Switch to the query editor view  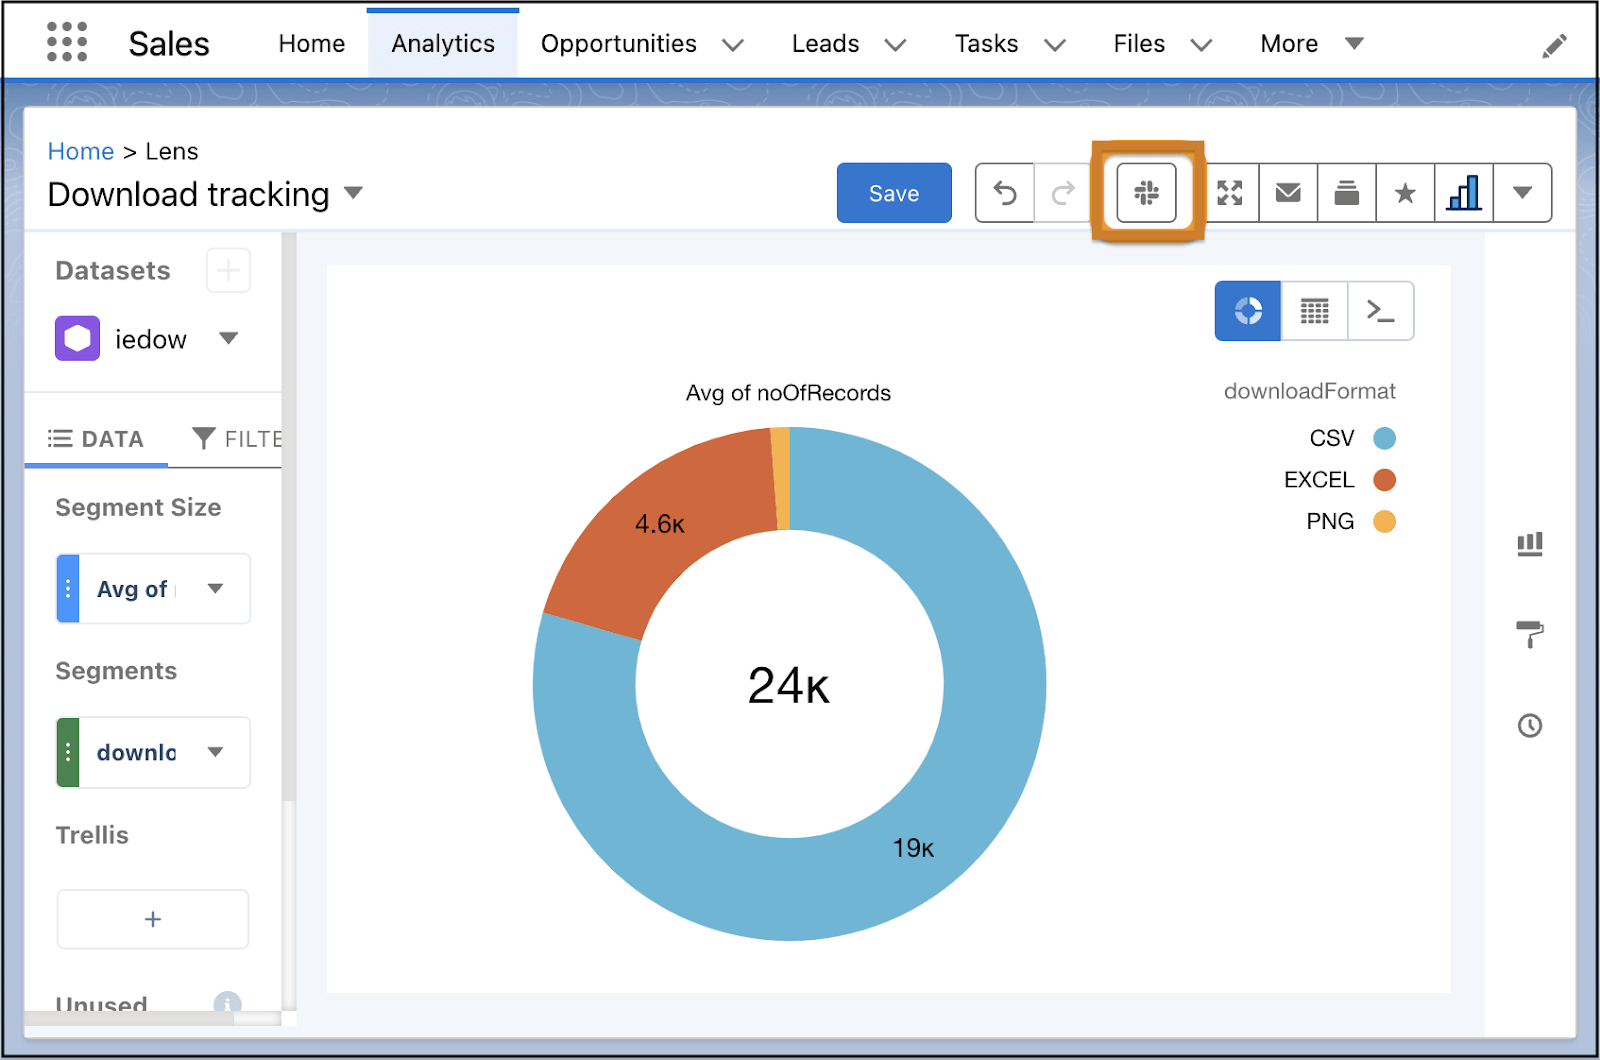point(1381,311)
